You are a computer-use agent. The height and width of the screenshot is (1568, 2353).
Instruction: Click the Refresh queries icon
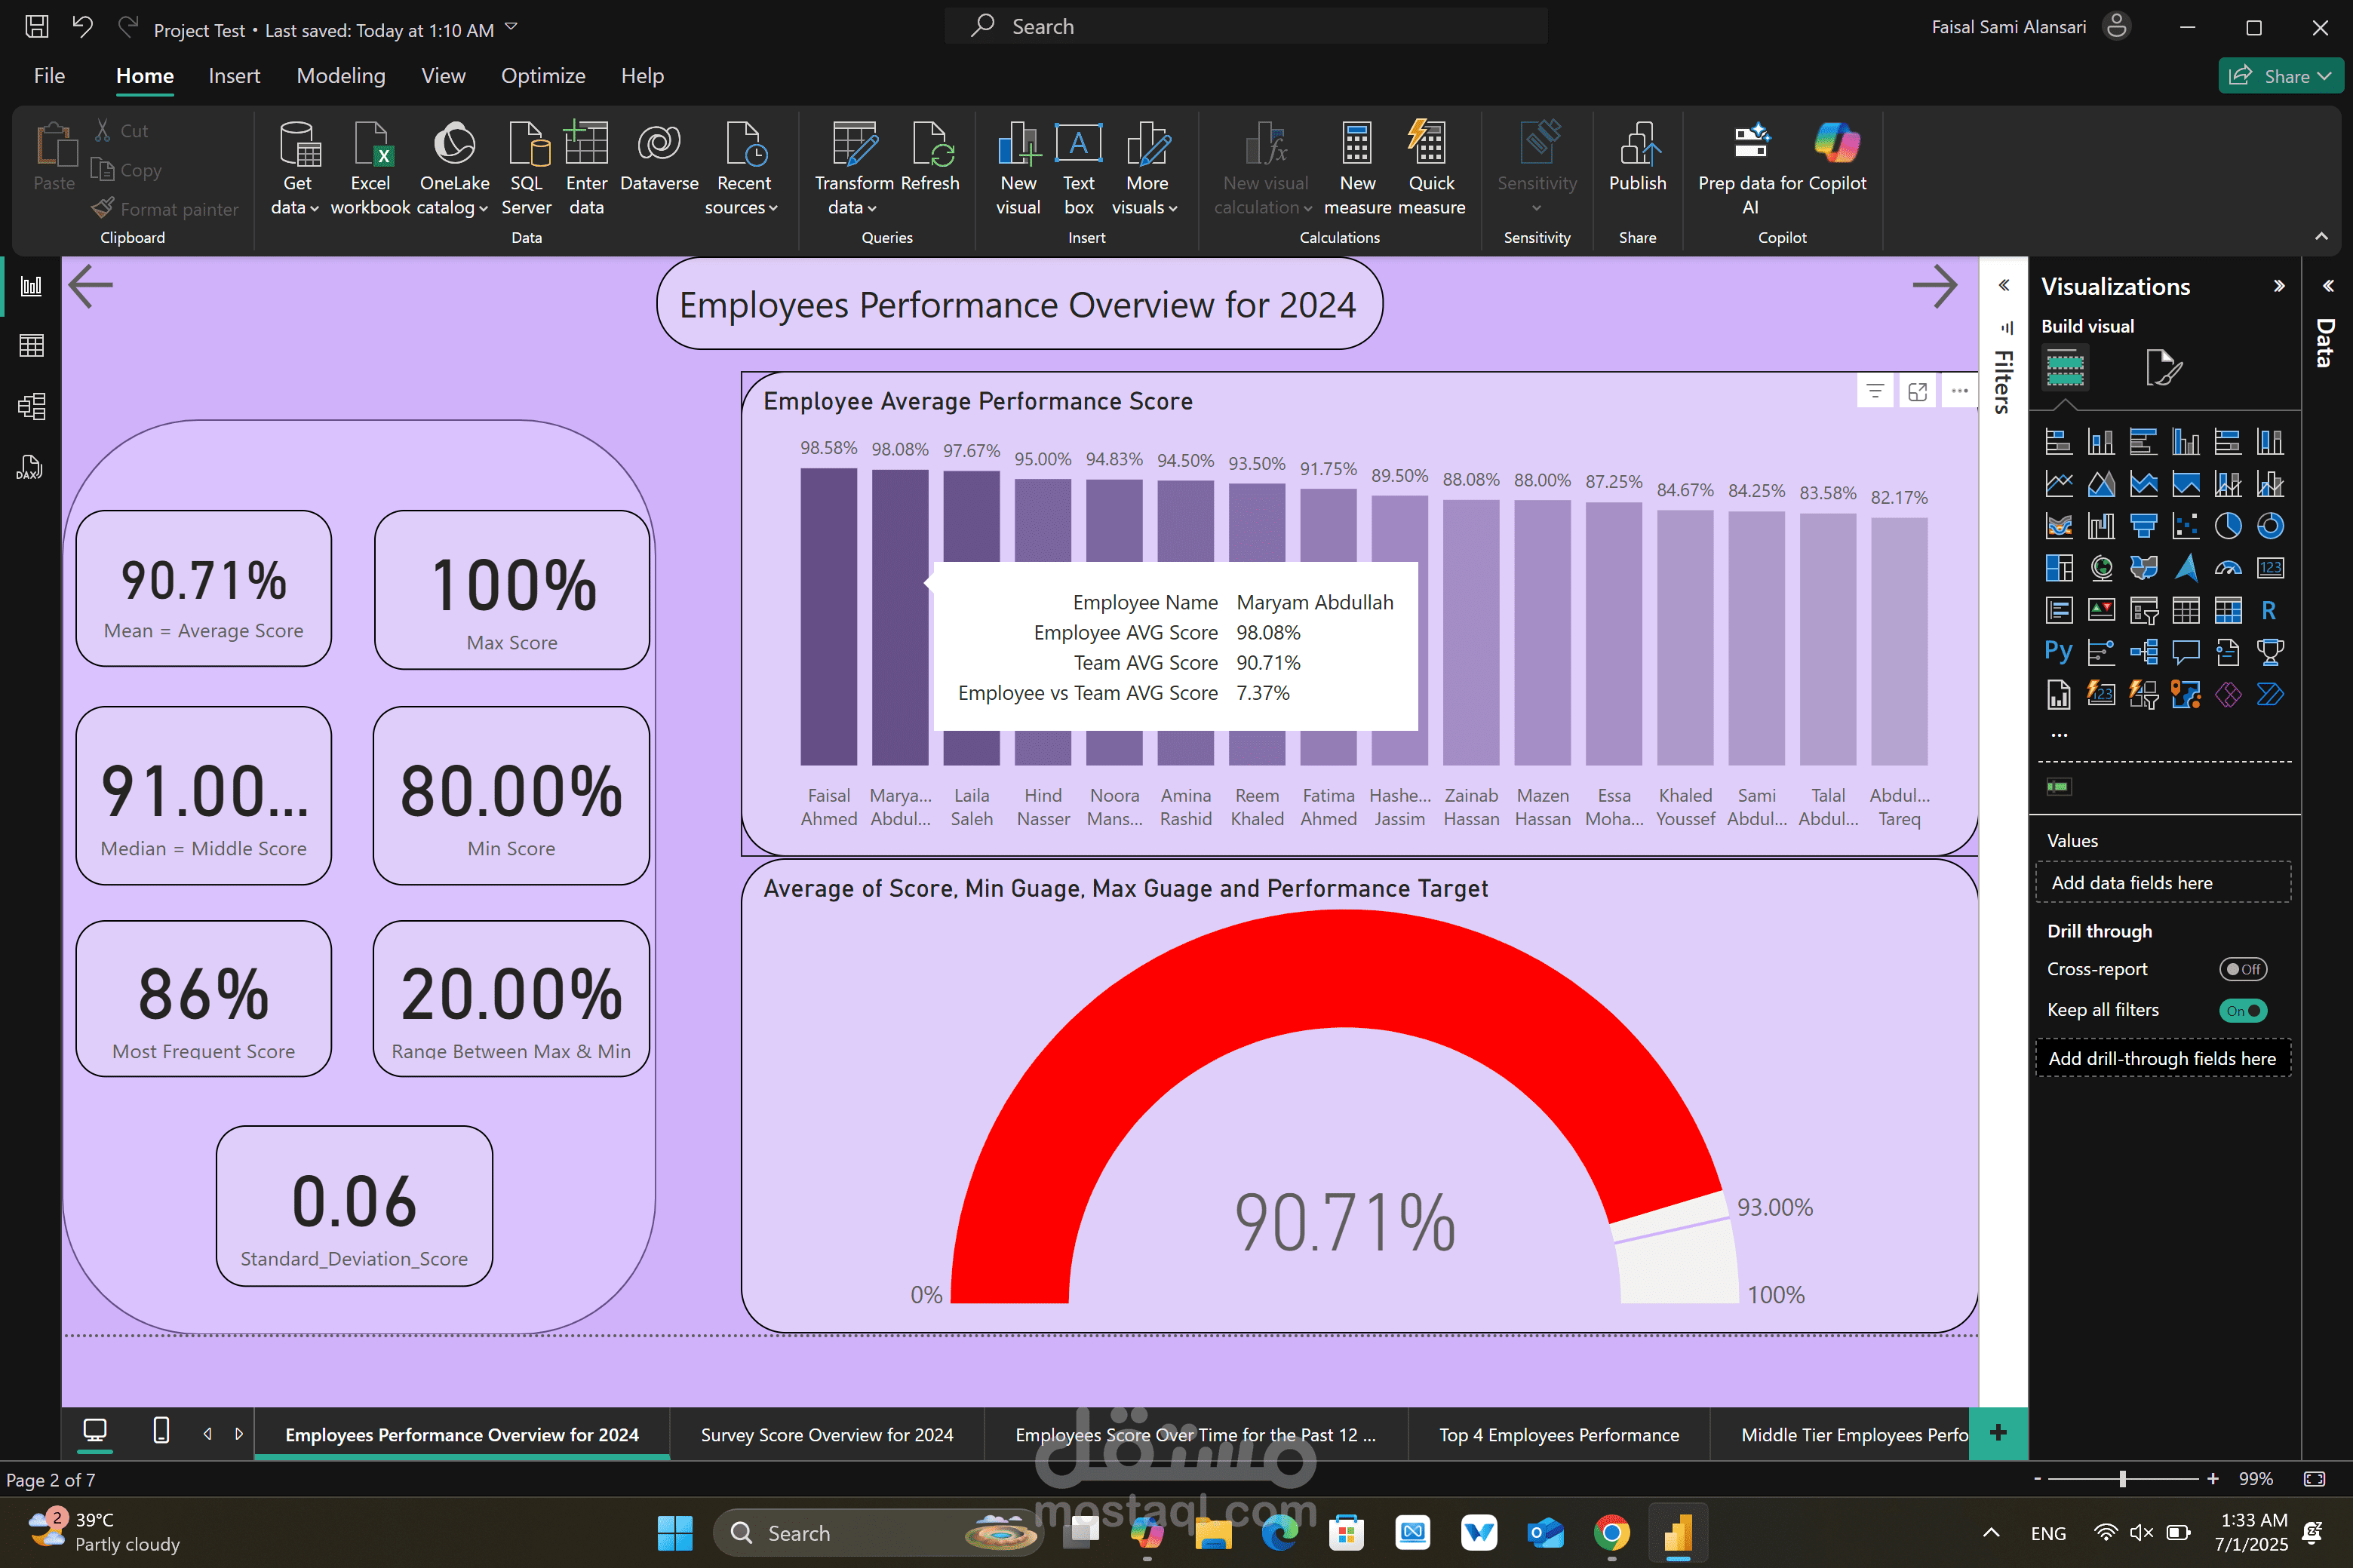(x=930, y=157)
